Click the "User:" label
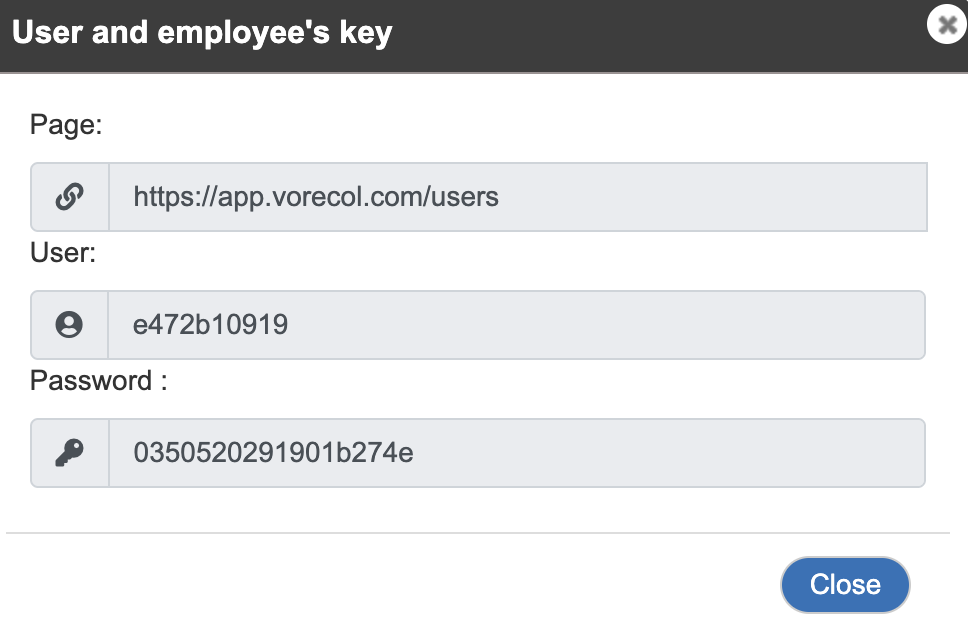Image resolution: width=968 pixels, height=630 pixels. click(63, 253)
